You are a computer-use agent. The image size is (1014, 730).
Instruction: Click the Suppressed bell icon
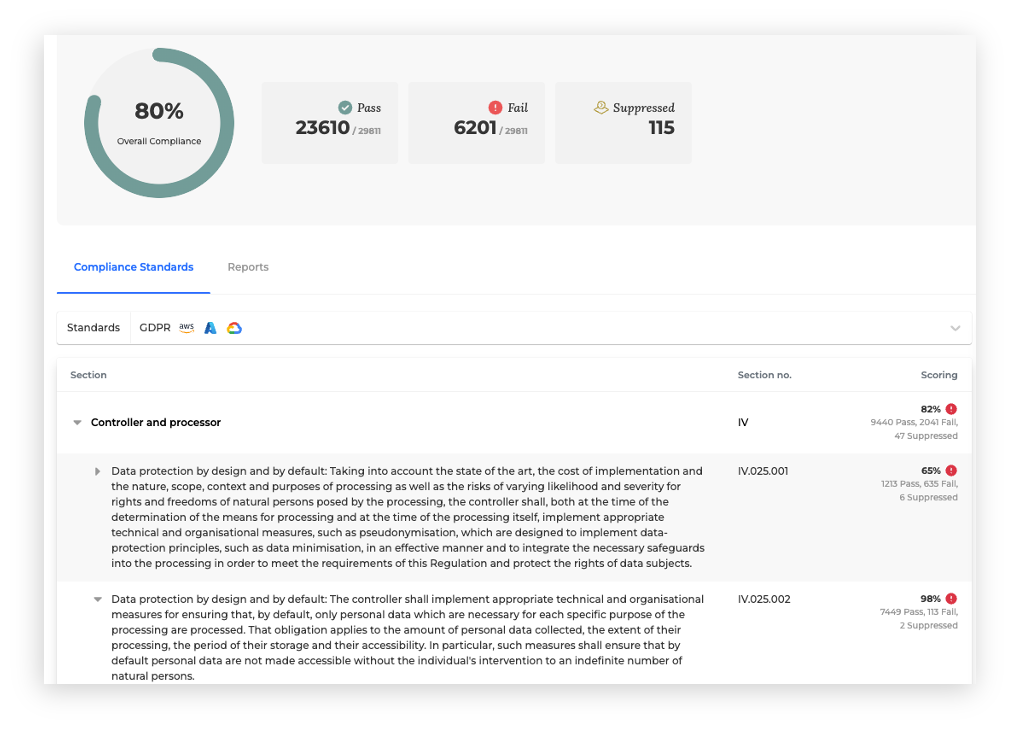point(601,108)
